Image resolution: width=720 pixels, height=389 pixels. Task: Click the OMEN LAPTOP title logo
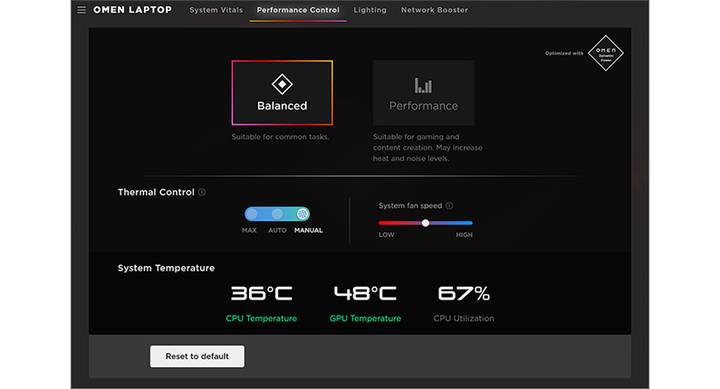[x=132, y=10]
